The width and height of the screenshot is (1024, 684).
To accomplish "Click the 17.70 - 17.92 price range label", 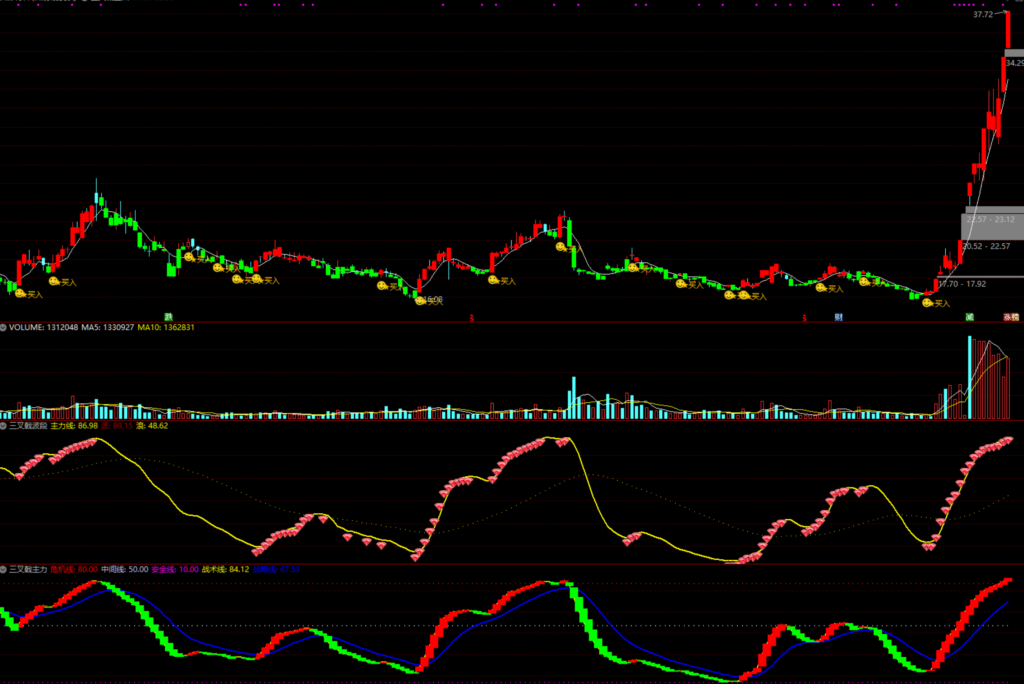I will pyautogui.click(x=962, y=283).
